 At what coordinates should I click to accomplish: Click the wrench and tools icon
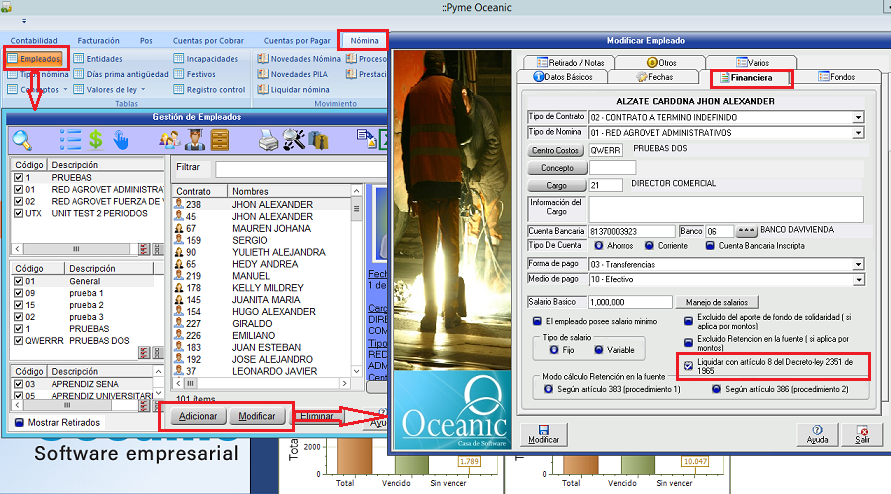click(x=294, y=140)
